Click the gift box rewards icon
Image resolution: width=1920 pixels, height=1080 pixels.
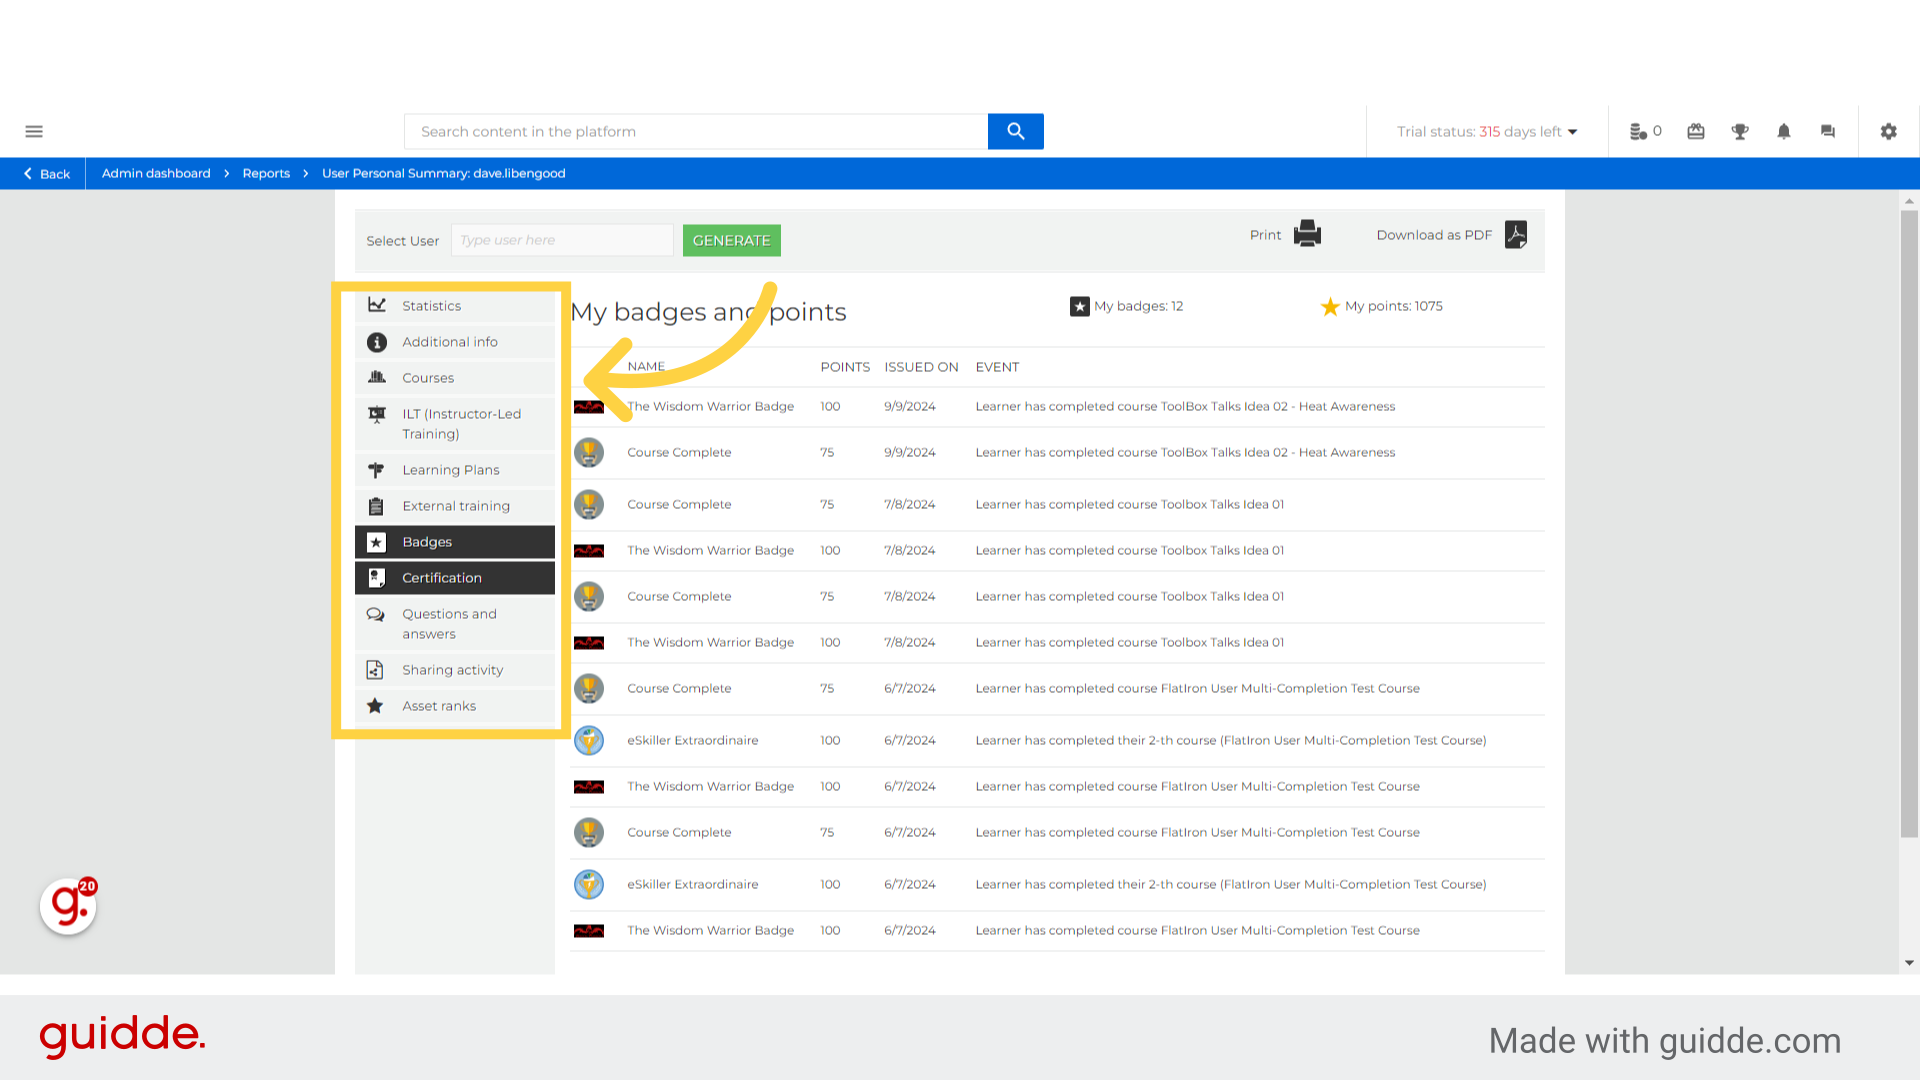click(1695, 131)
